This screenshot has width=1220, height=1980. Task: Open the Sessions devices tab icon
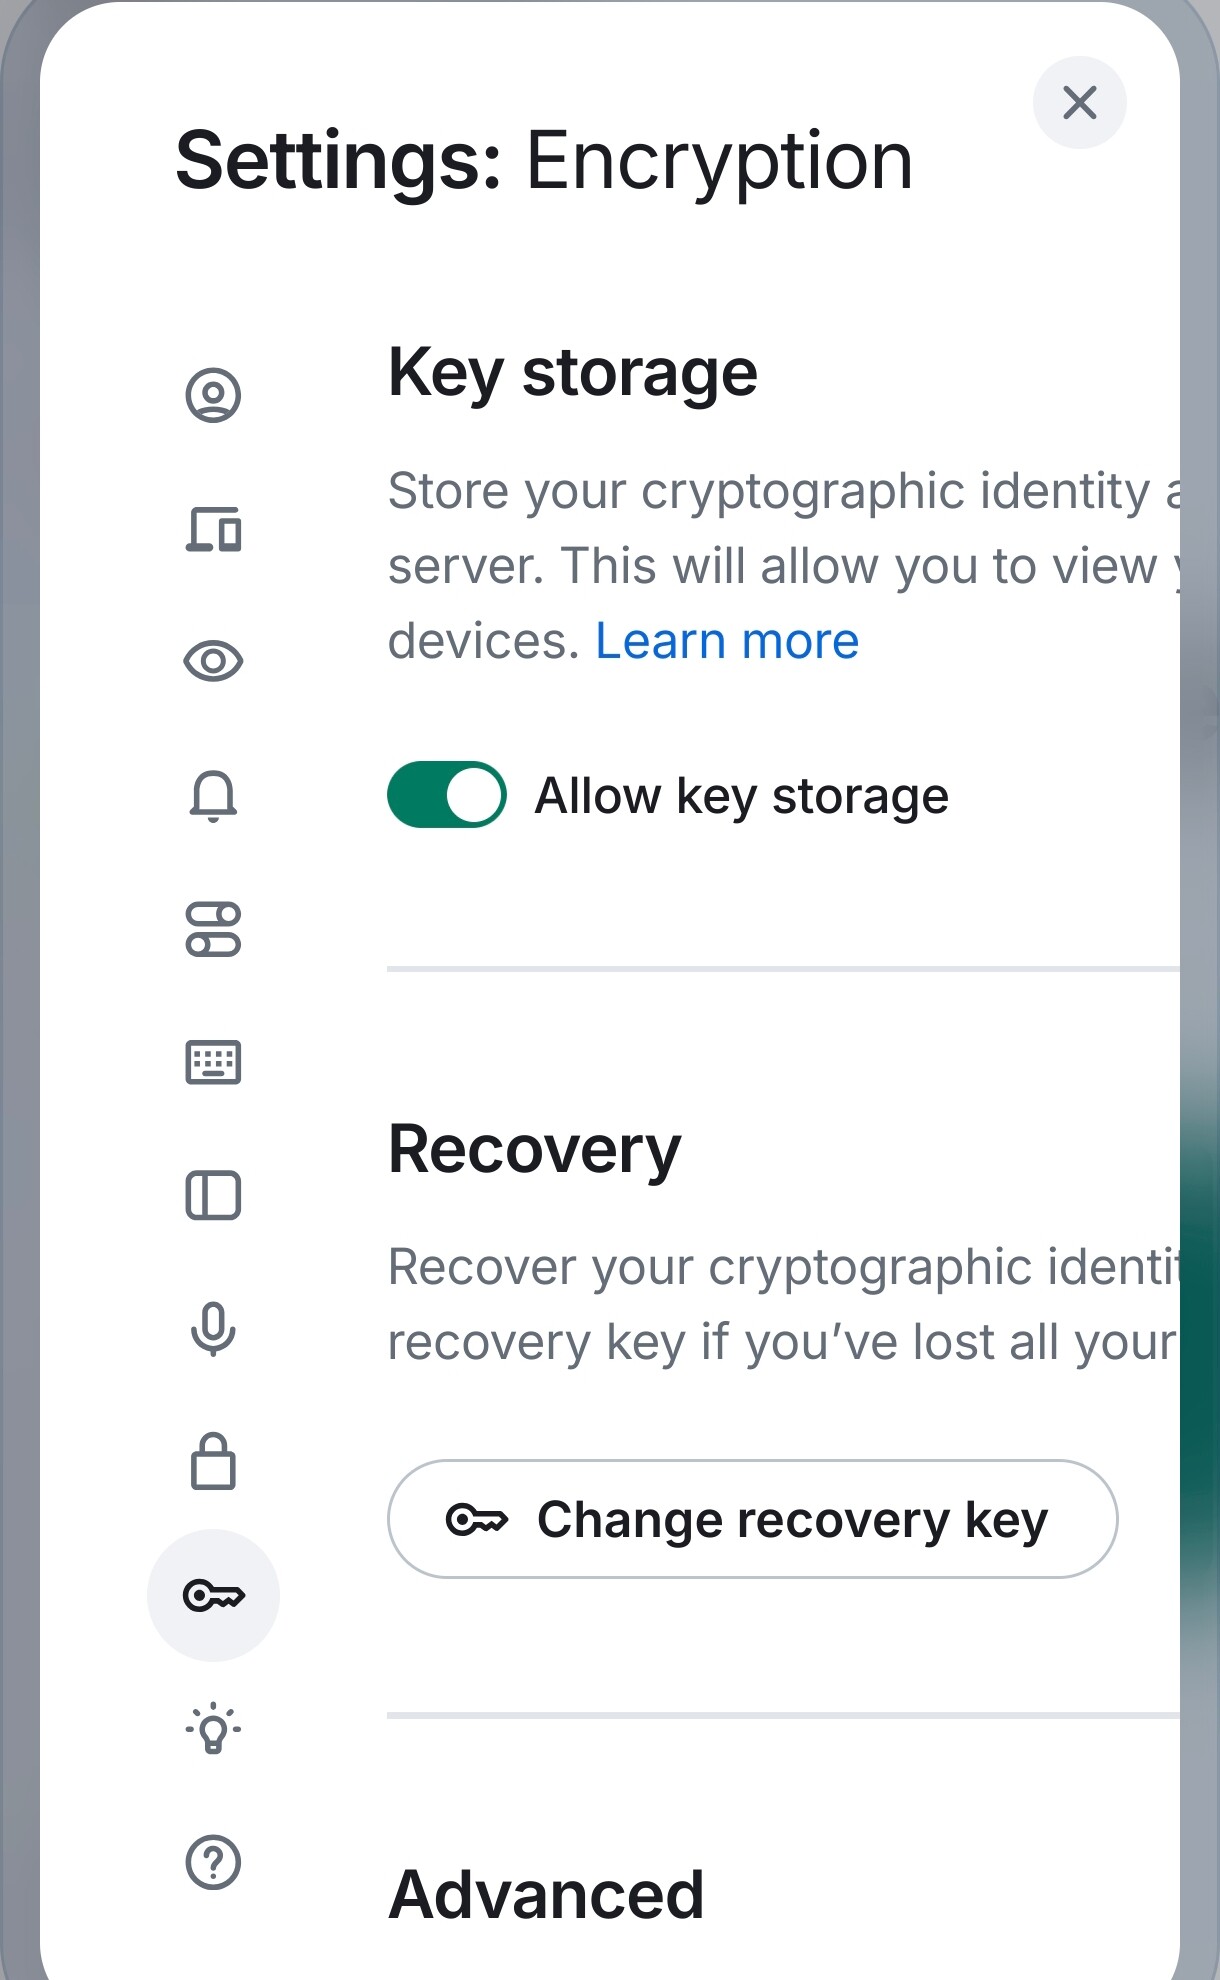[x=213, y=529]
